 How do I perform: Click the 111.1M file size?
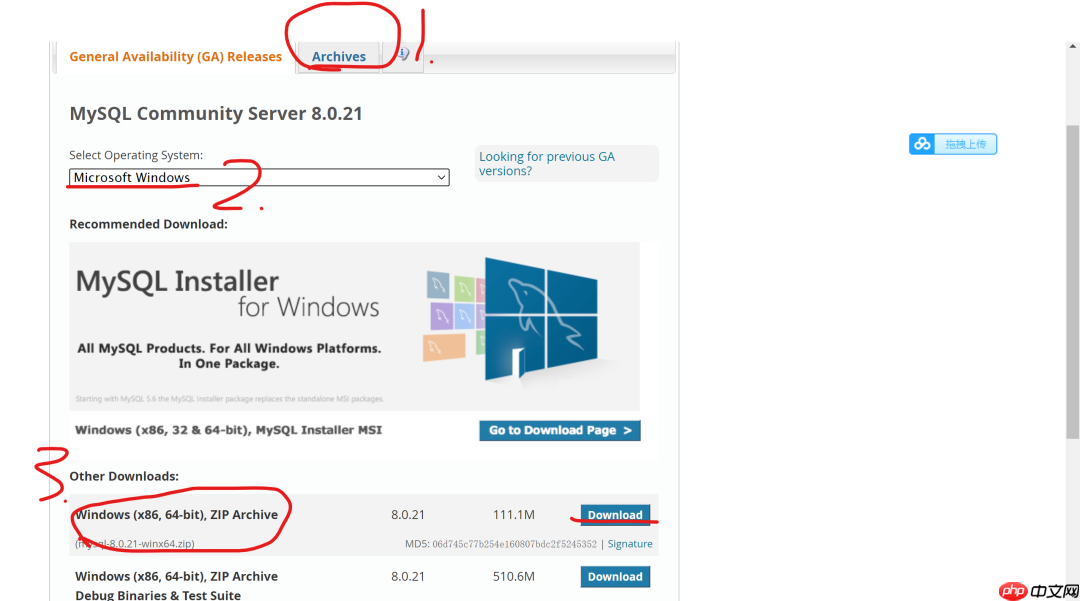513,515
